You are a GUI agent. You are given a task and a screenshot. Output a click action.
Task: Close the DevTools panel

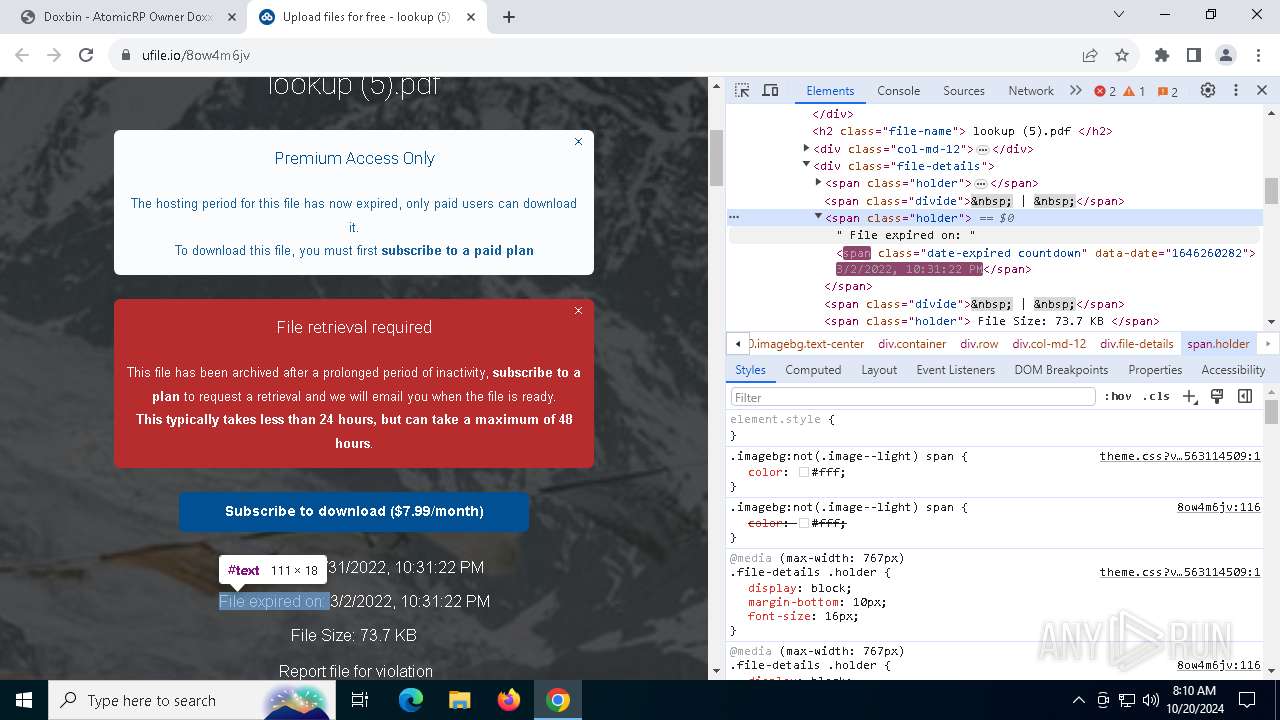point(1262,90)
